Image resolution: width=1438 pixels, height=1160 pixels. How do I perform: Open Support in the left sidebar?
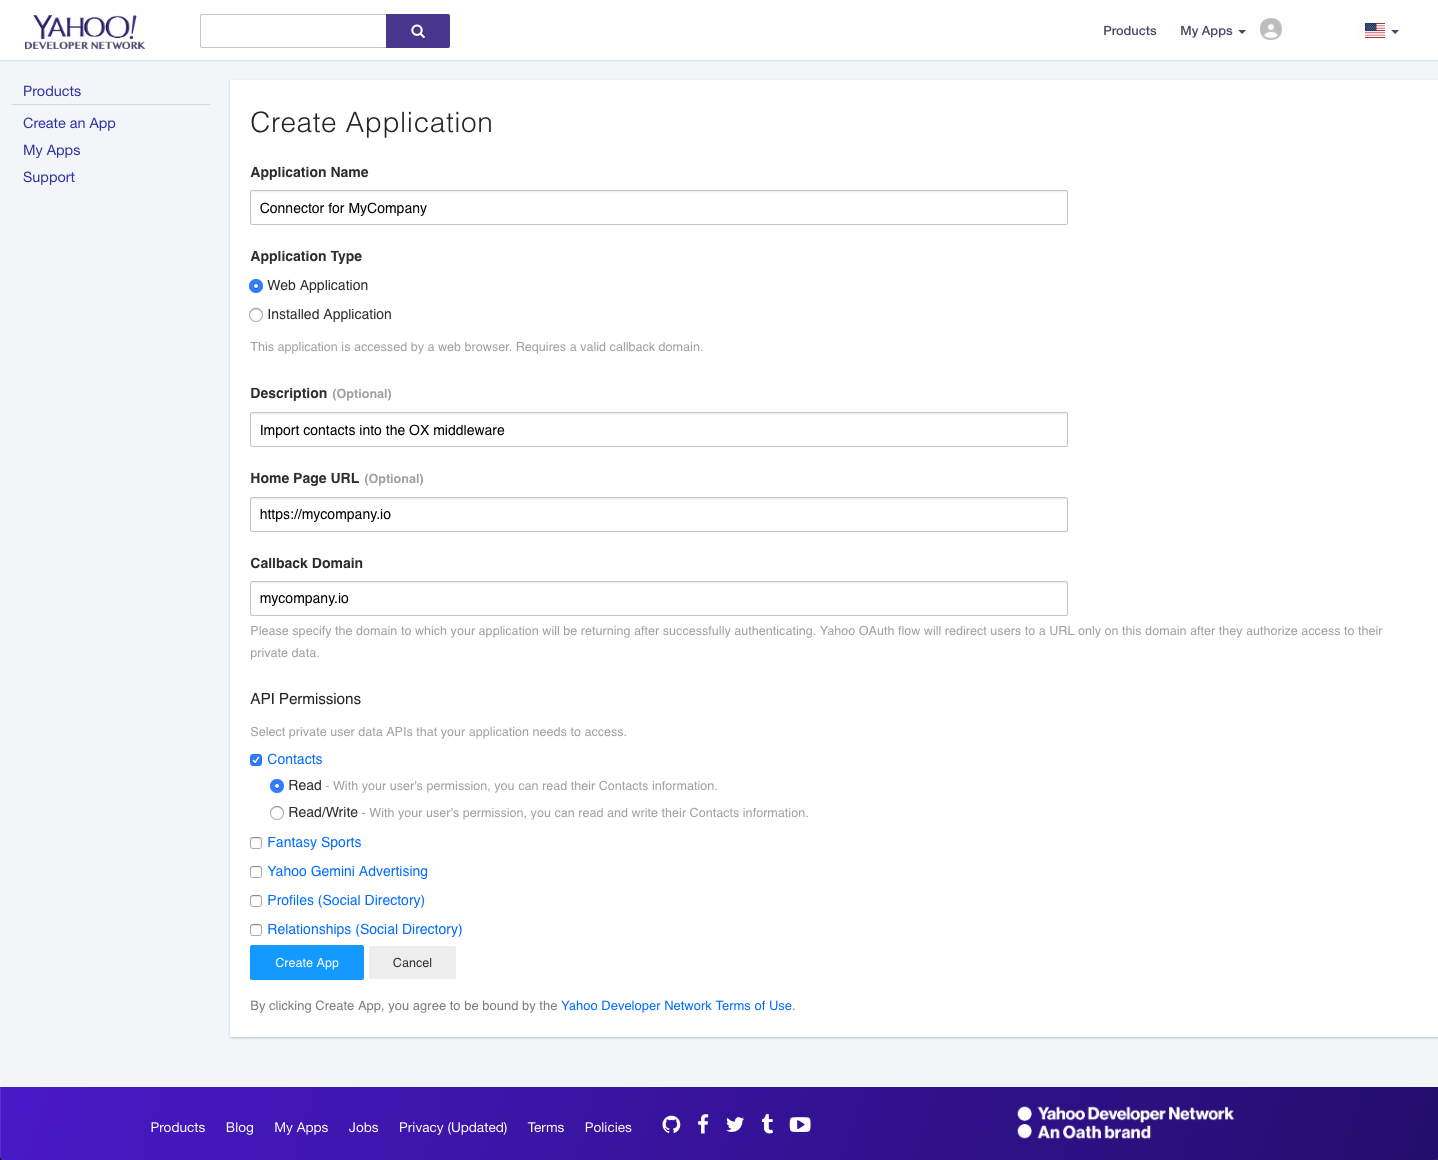point(49,177)
